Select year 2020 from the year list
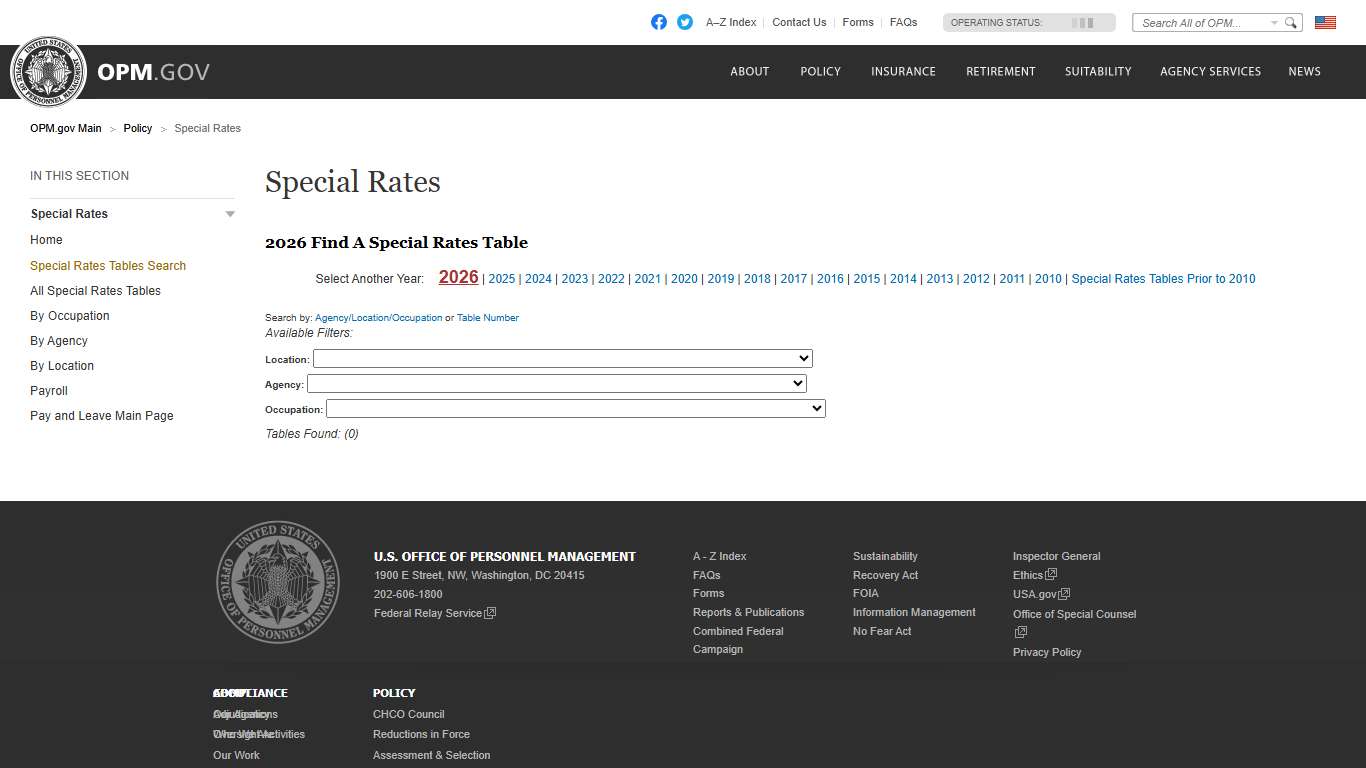 (x=684, y=279)
